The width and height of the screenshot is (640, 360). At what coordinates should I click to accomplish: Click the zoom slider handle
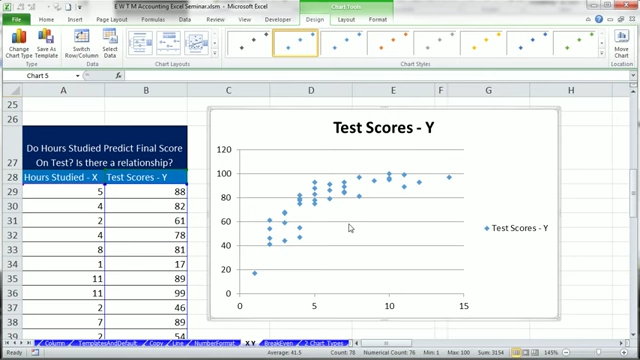[598, 352]
